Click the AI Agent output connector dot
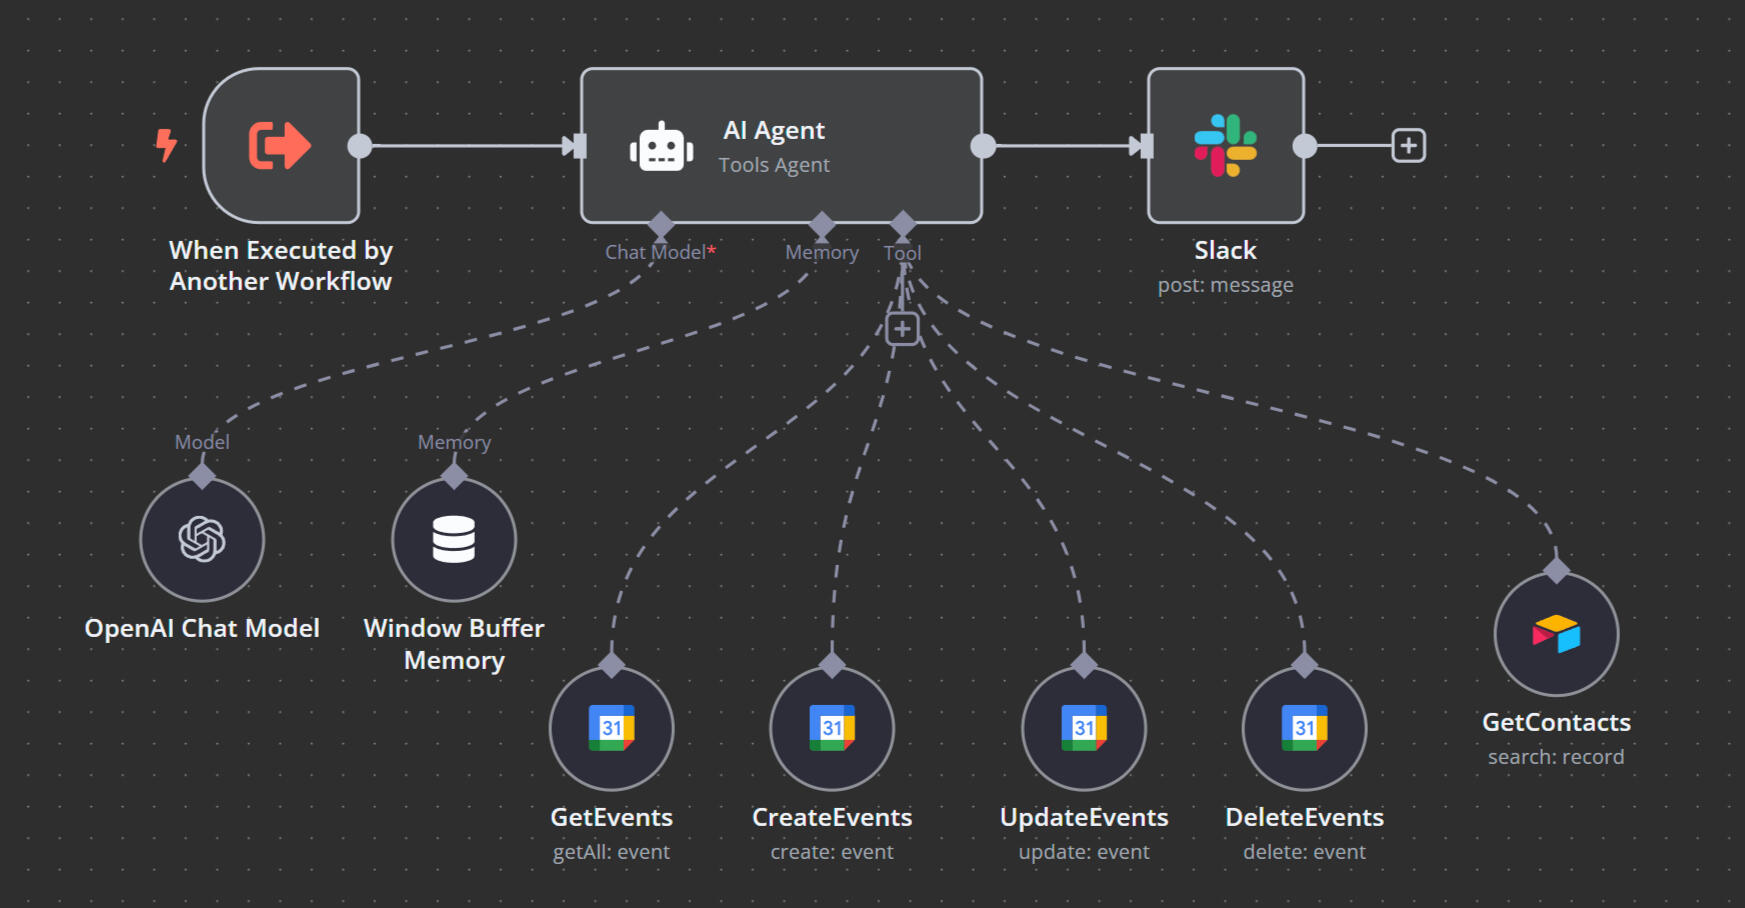The width and height of the screenshot is (1745, 908). [983, 146]
